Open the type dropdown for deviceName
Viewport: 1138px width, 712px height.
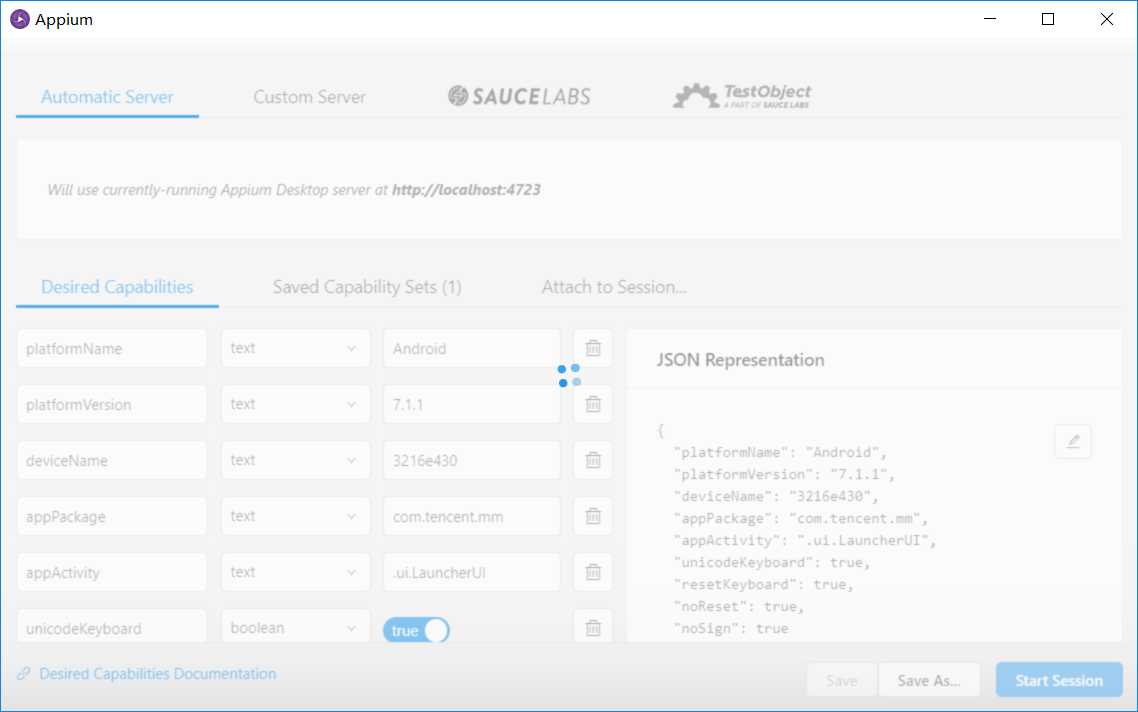[x=295, y=460]
